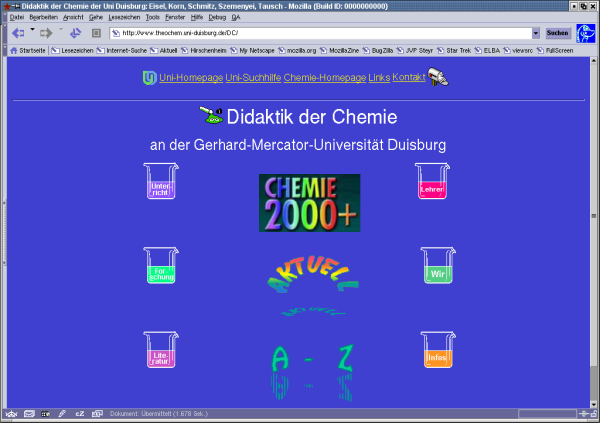The width and height of the screenshot is (600, 423).
Task: Open the Forward button history dropdown
Action: coord(61,29)
